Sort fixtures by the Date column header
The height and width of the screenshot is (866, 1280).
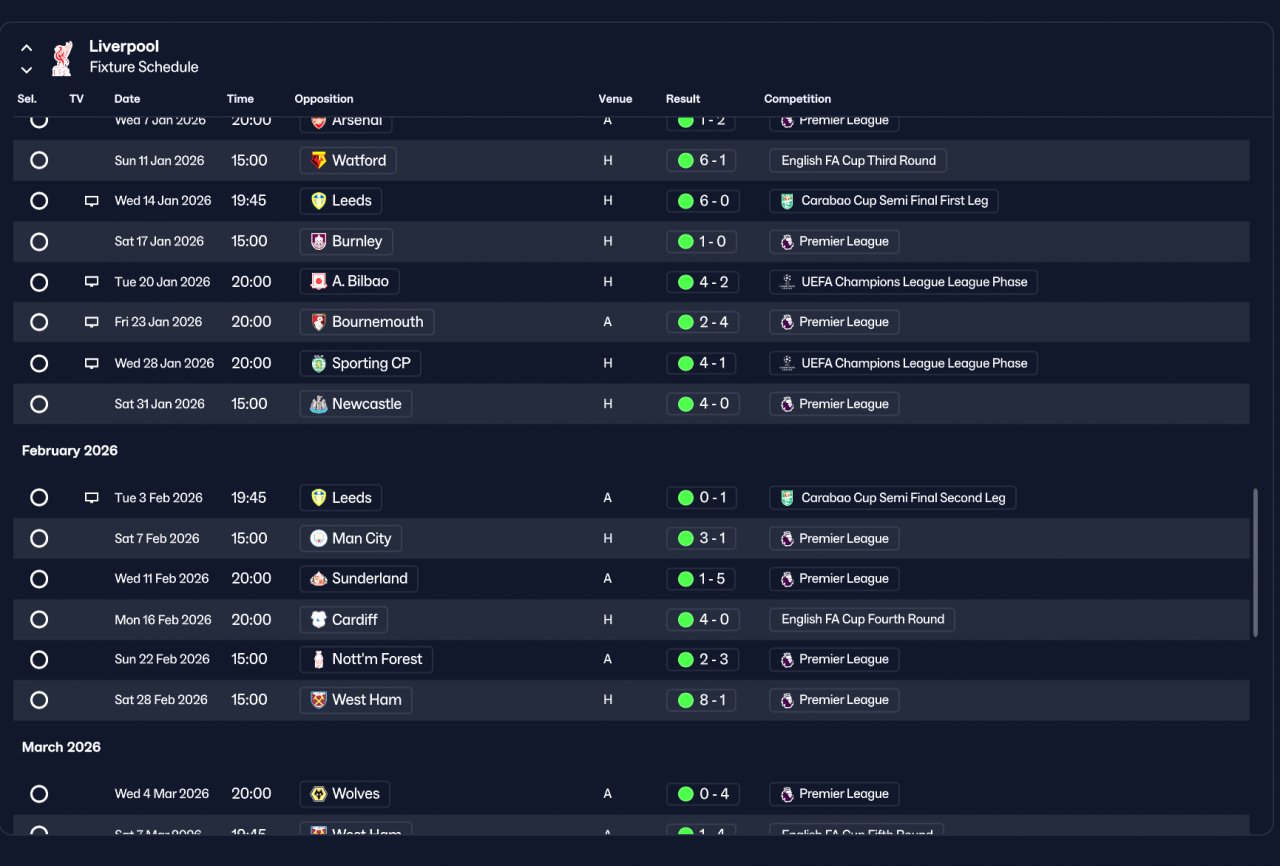(x=127, y=99)
